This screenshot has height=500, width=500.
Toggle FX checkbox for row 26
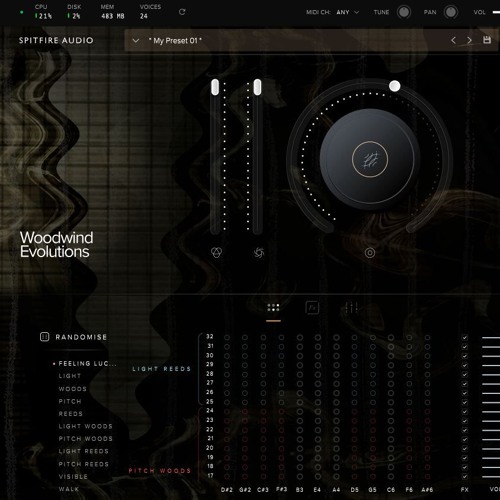[x=464, y=393]
